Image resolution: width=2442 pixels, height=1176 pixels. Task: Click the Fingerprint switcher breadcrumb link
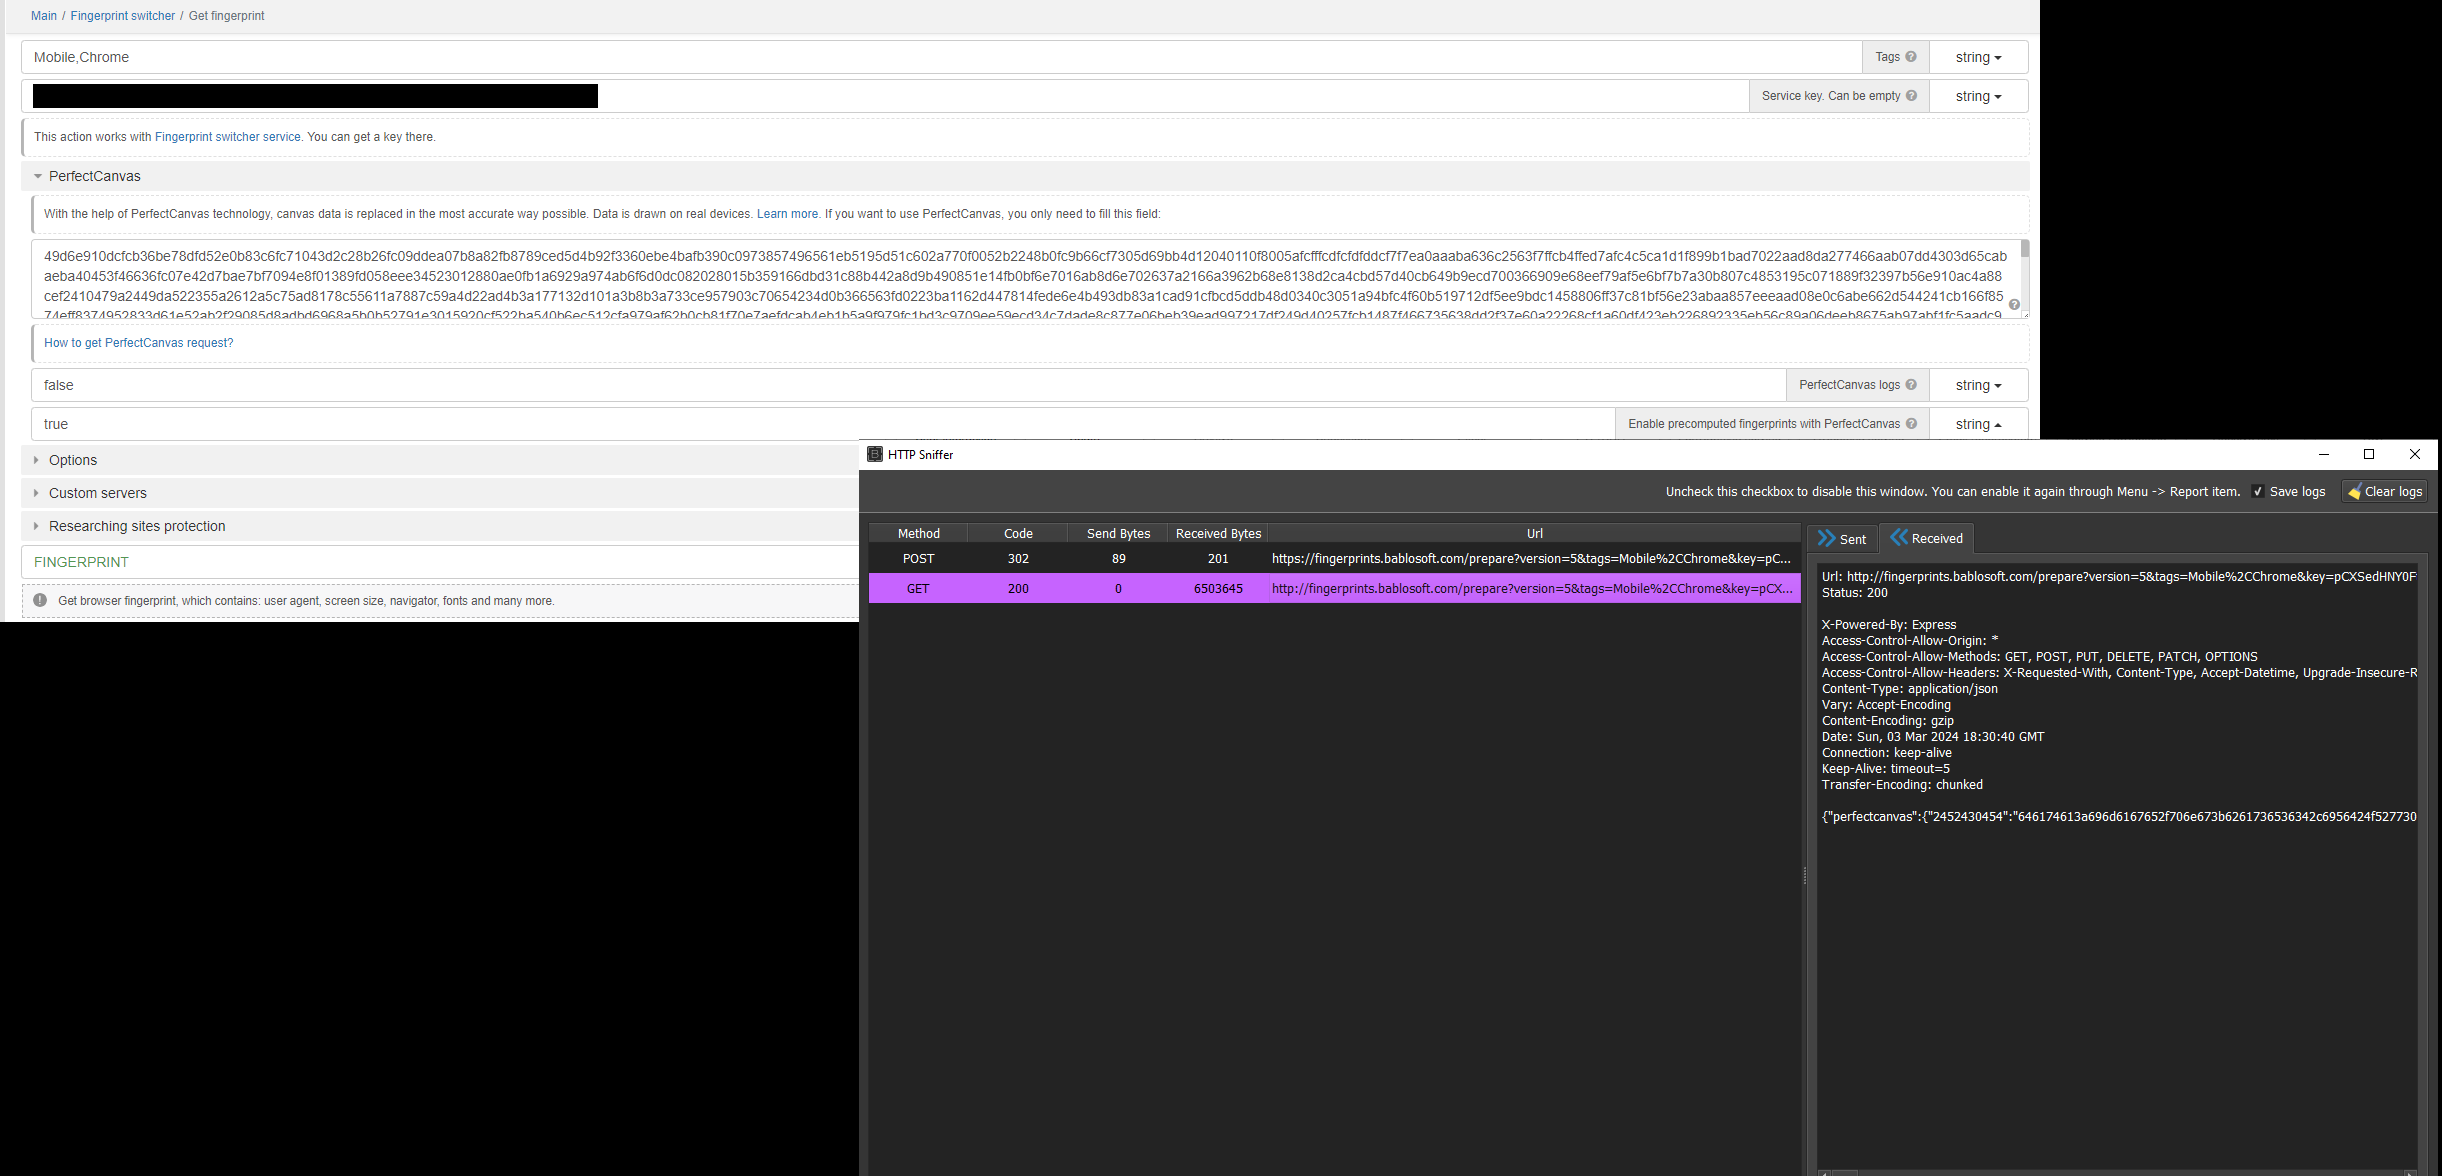(x=122, y=16)
